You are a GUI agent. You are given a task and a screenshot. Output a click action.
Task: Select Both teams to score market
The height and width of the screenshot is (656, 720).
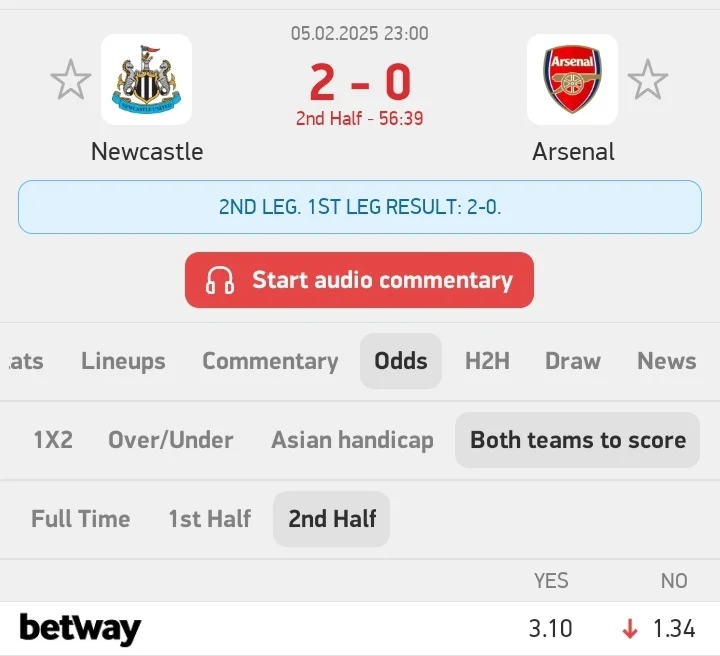577,440
